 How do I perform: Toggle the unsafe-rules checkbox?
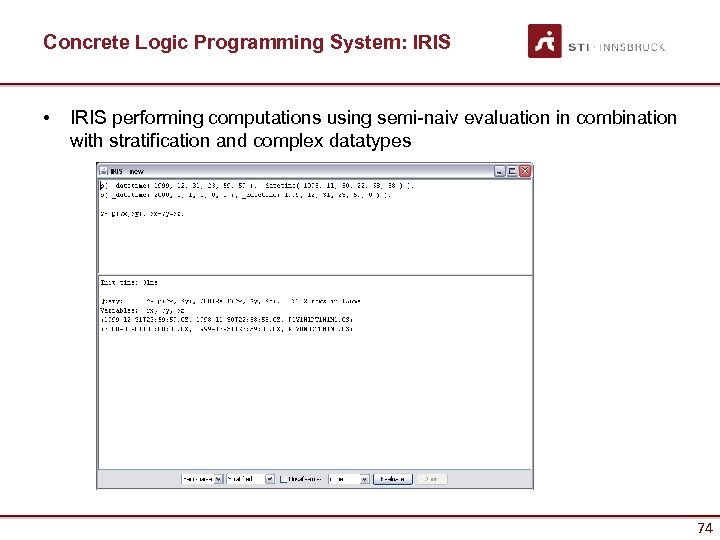pos(284,479)
